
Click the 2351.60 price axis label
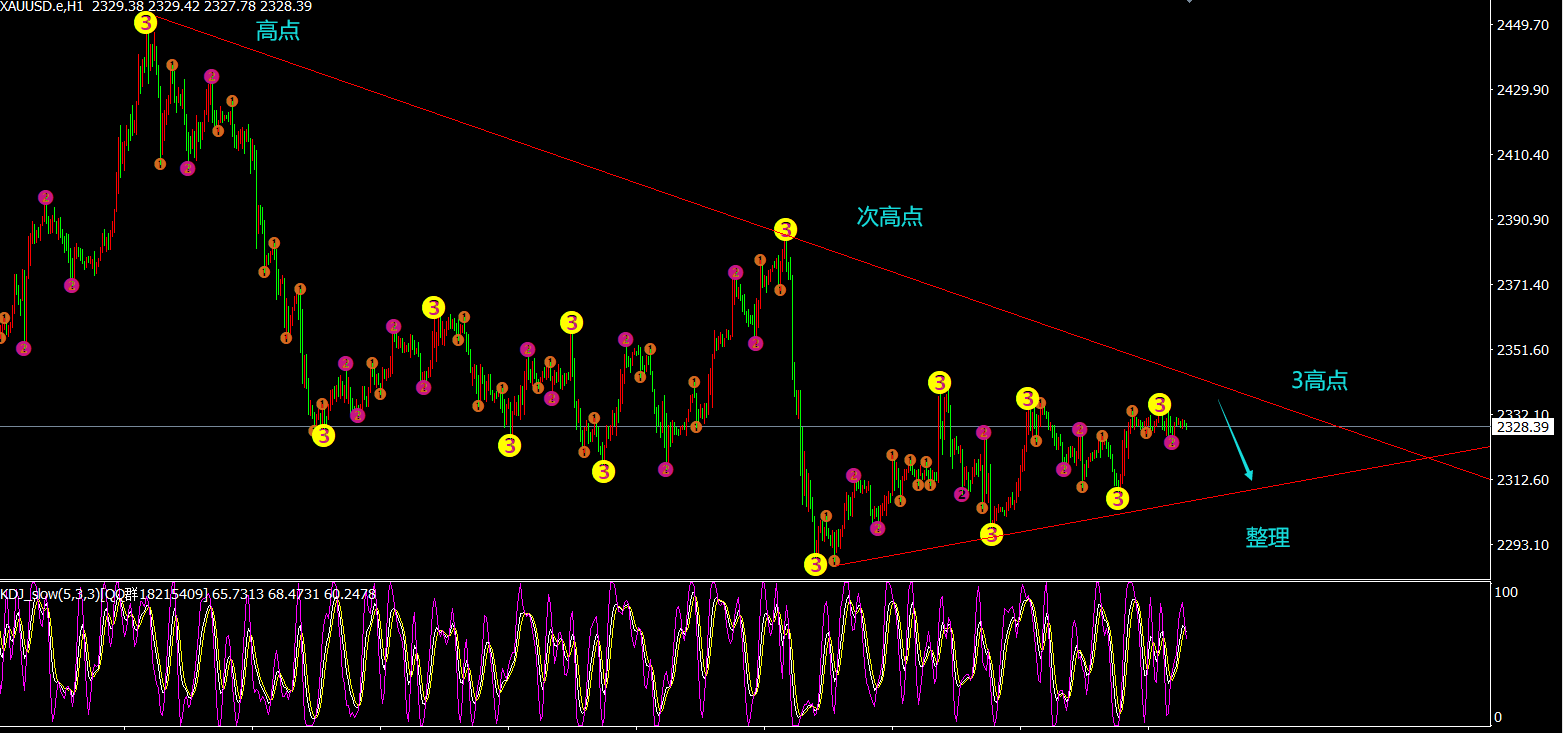1524,350
